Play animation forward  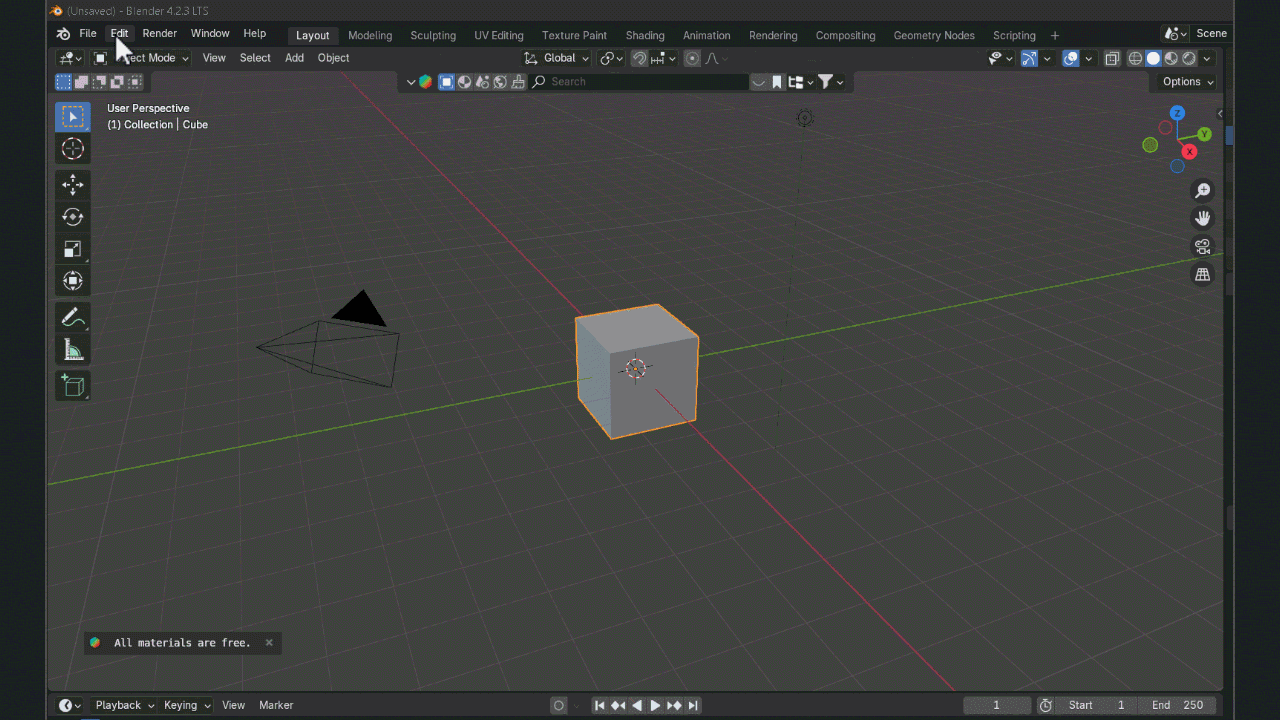pyautogui.click(x=655, y=705)
